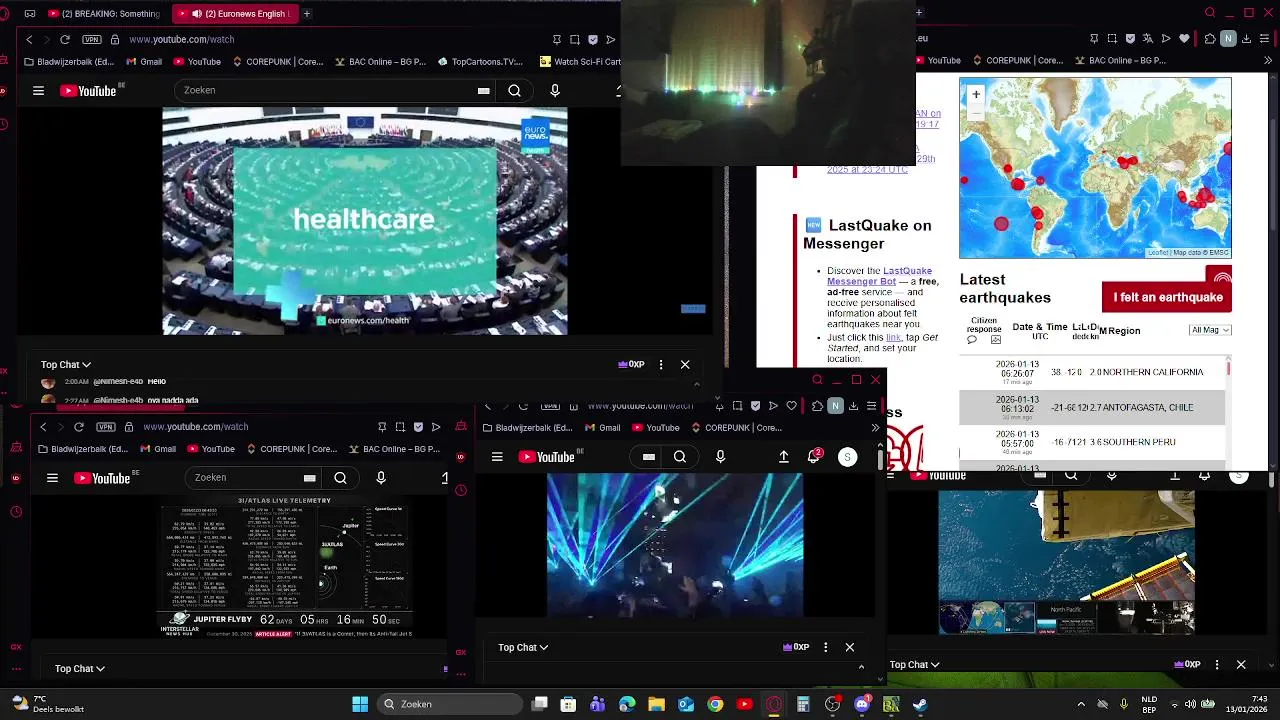Open Discord from the taskbar

862,704
